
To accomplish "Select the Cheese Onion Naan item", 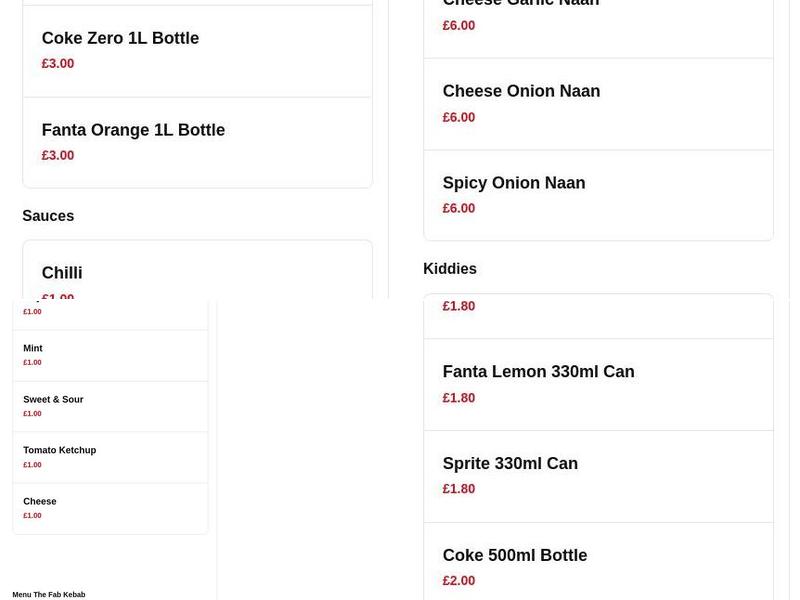I will 521,90.
